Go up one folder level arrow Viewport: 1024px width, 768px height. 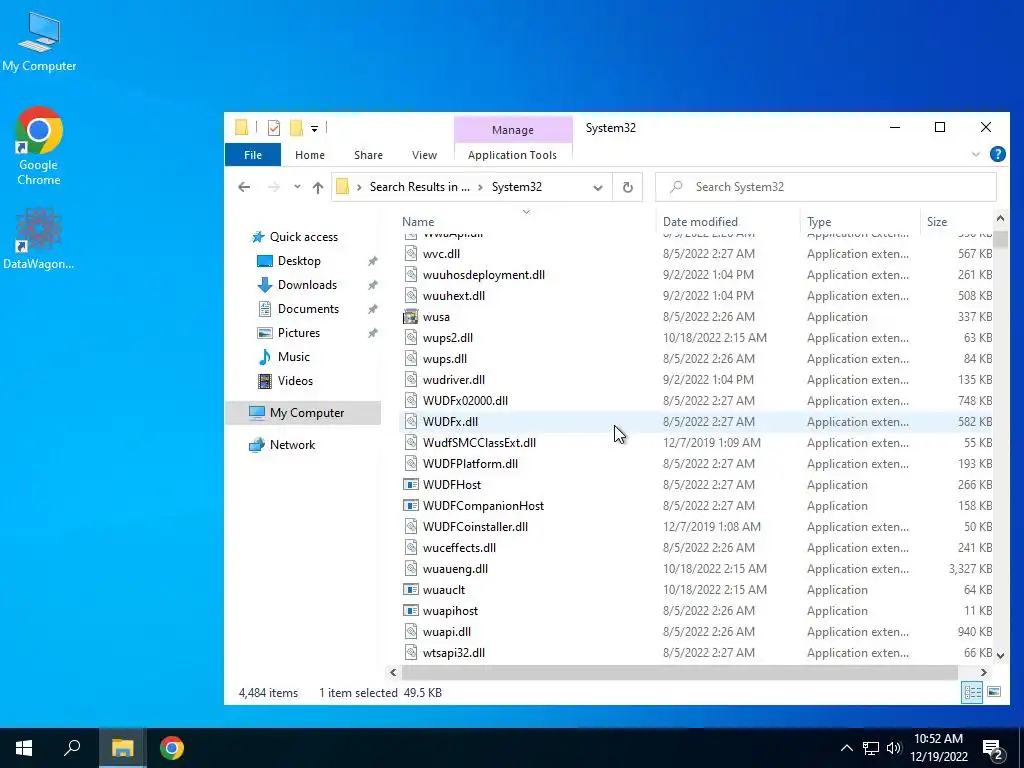(318, 187)
